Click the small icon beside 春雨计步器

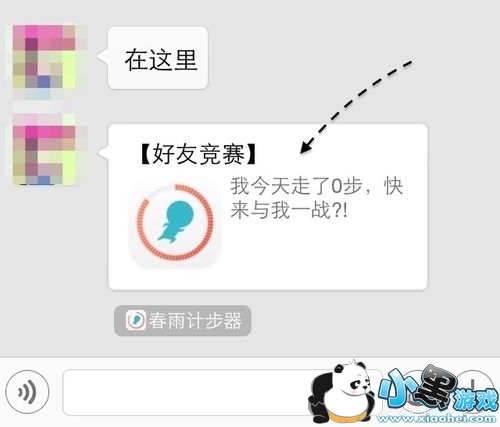(x=136, y=320)
